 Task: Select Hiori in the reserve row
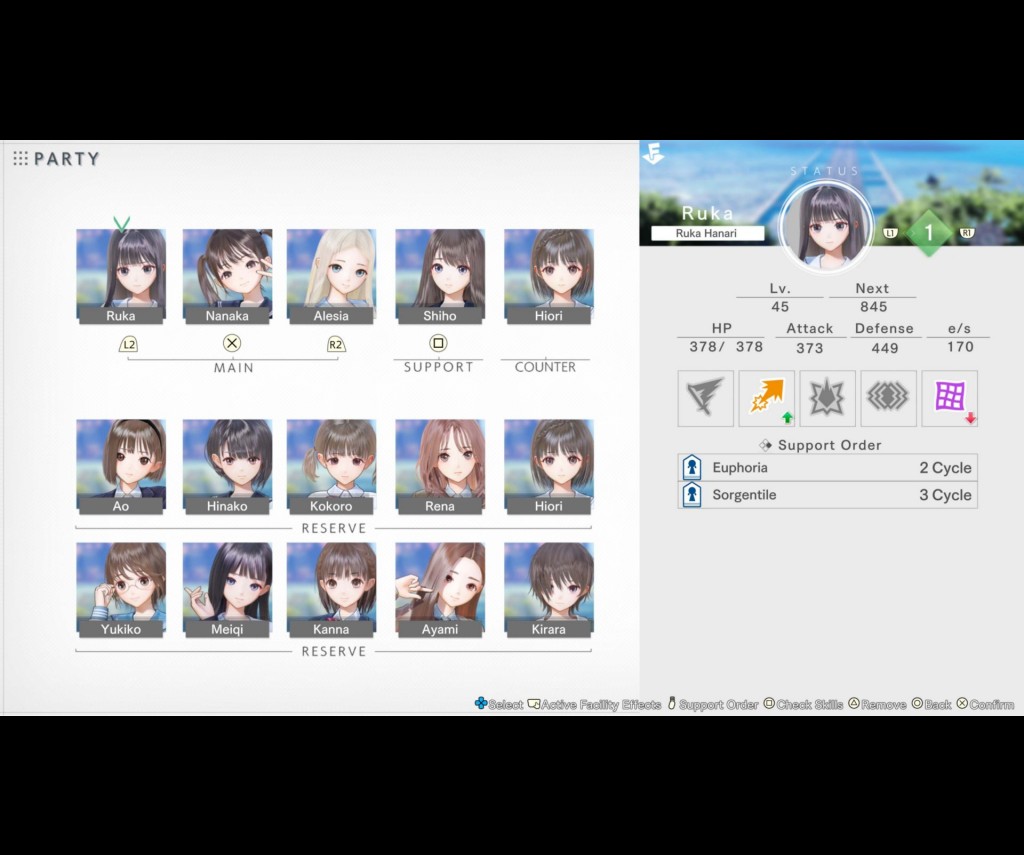pos(549,467)
